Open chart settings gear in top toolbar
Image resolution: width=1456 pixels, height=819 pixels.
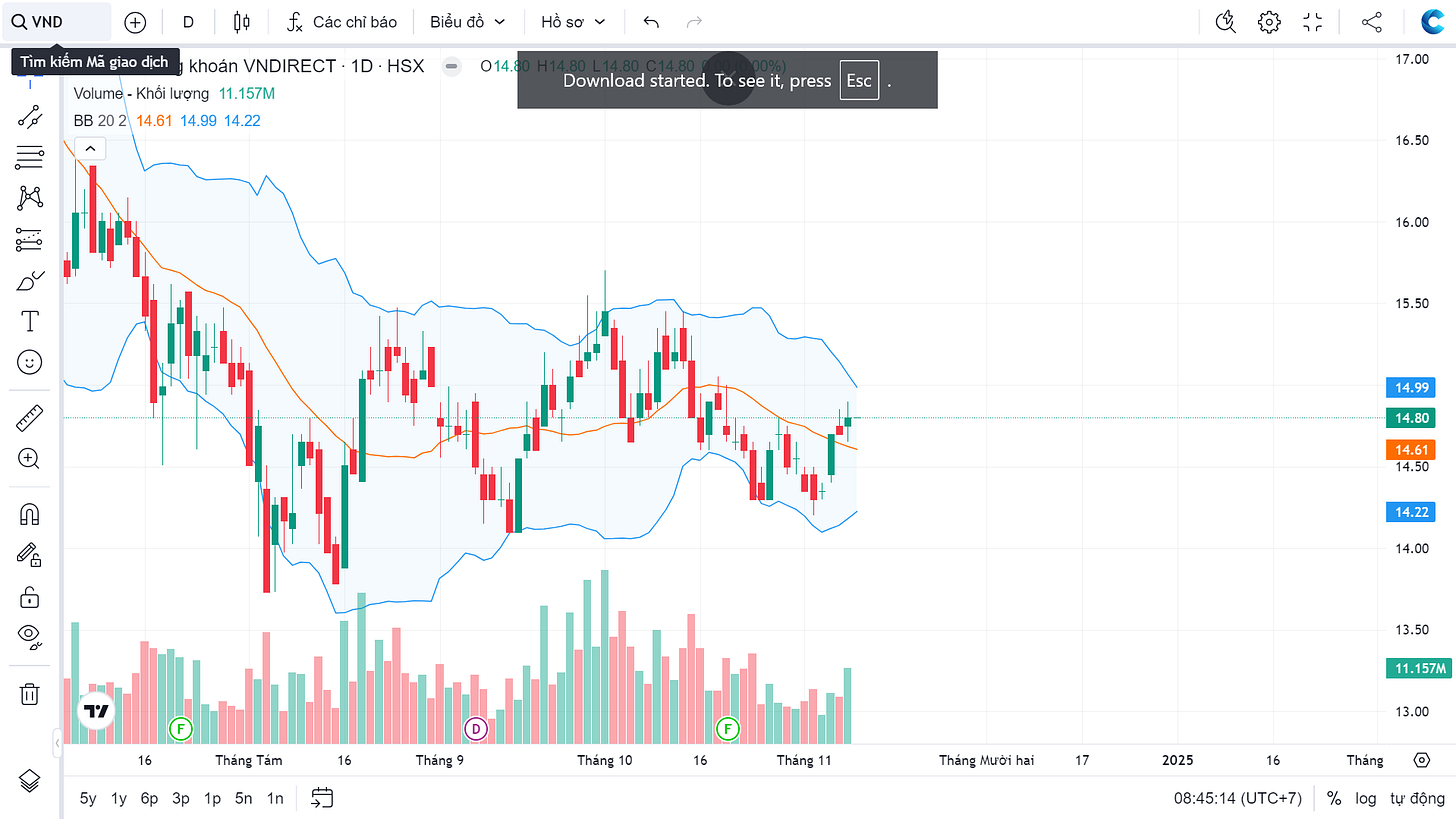pos(1269,22)
